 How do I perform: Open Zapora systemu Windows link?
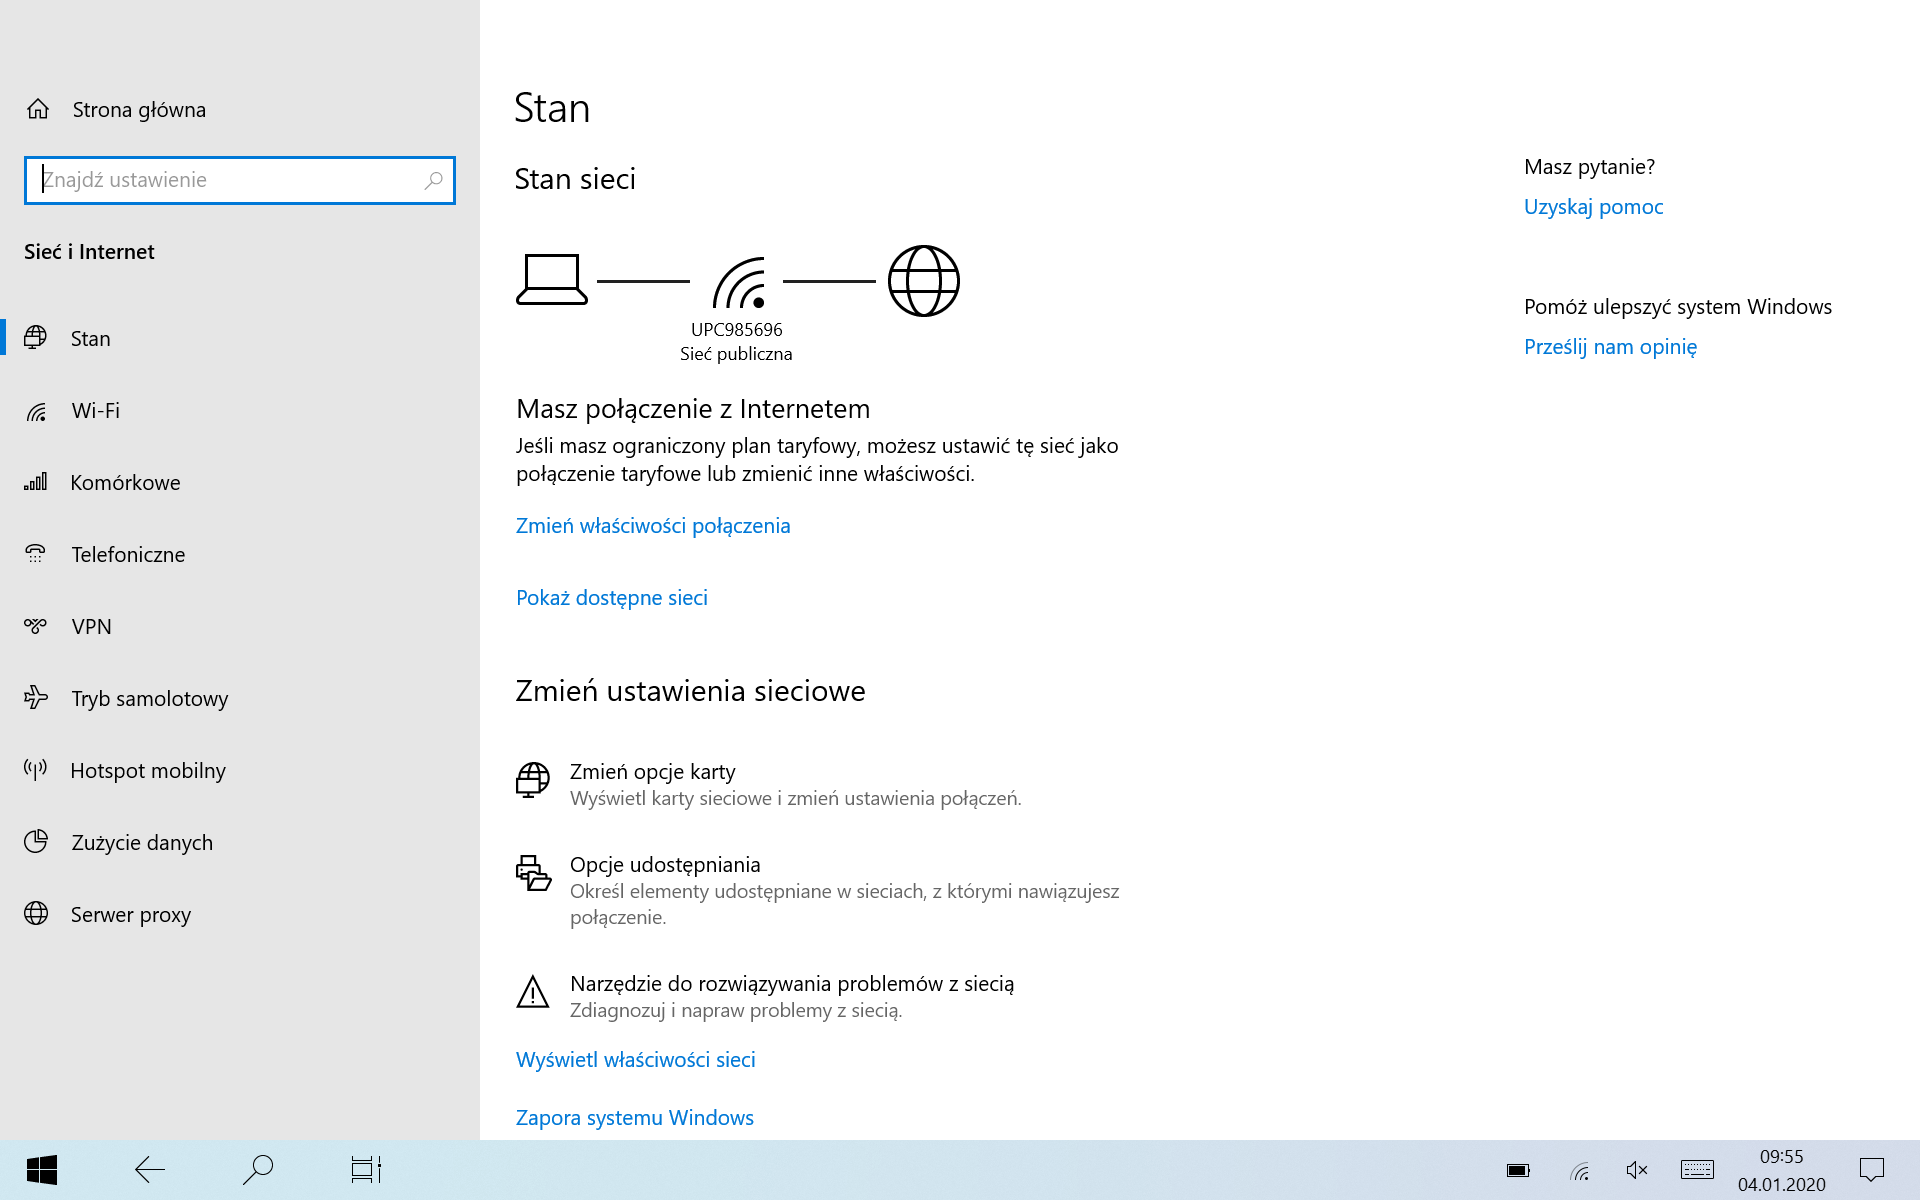(x=634, y=1118)
